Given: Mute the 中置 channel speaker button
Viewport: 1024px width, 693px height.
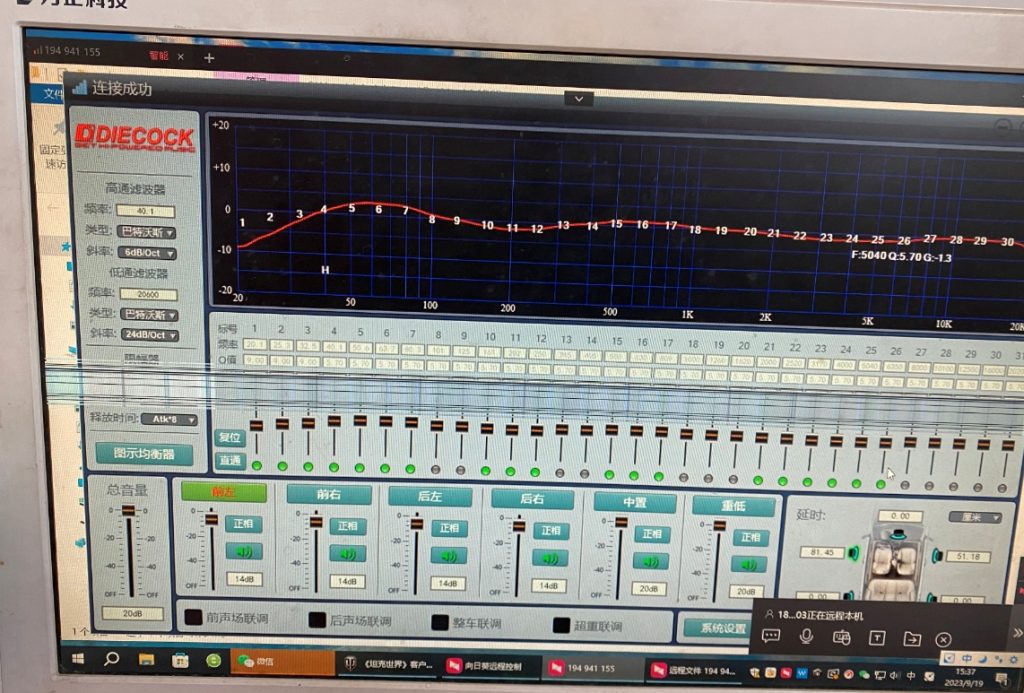Looking at the screenshot, I should pyautogui.click(x=651, y=561).
